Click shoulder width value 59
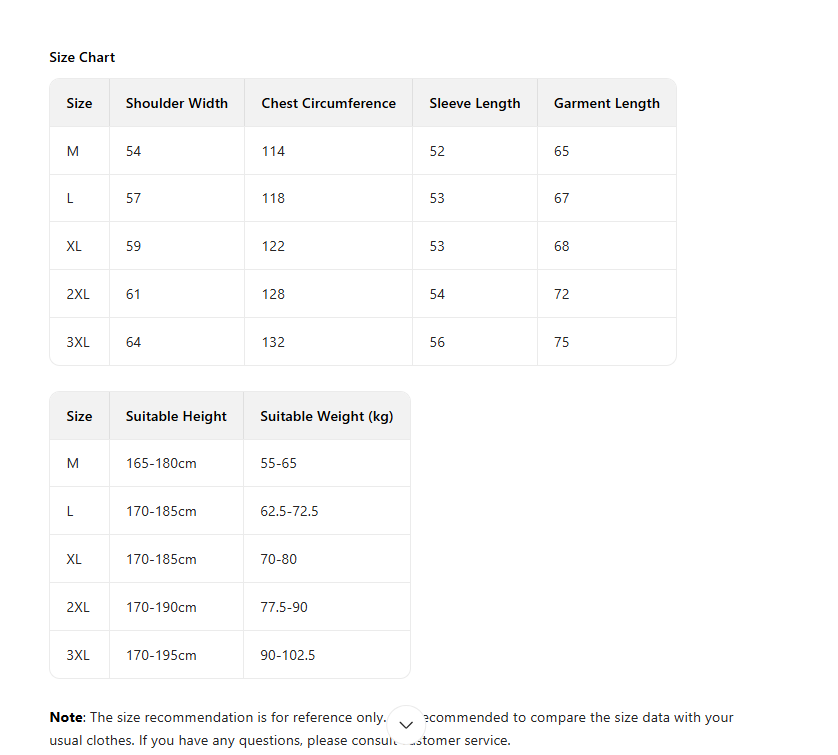 click(134, 246)
